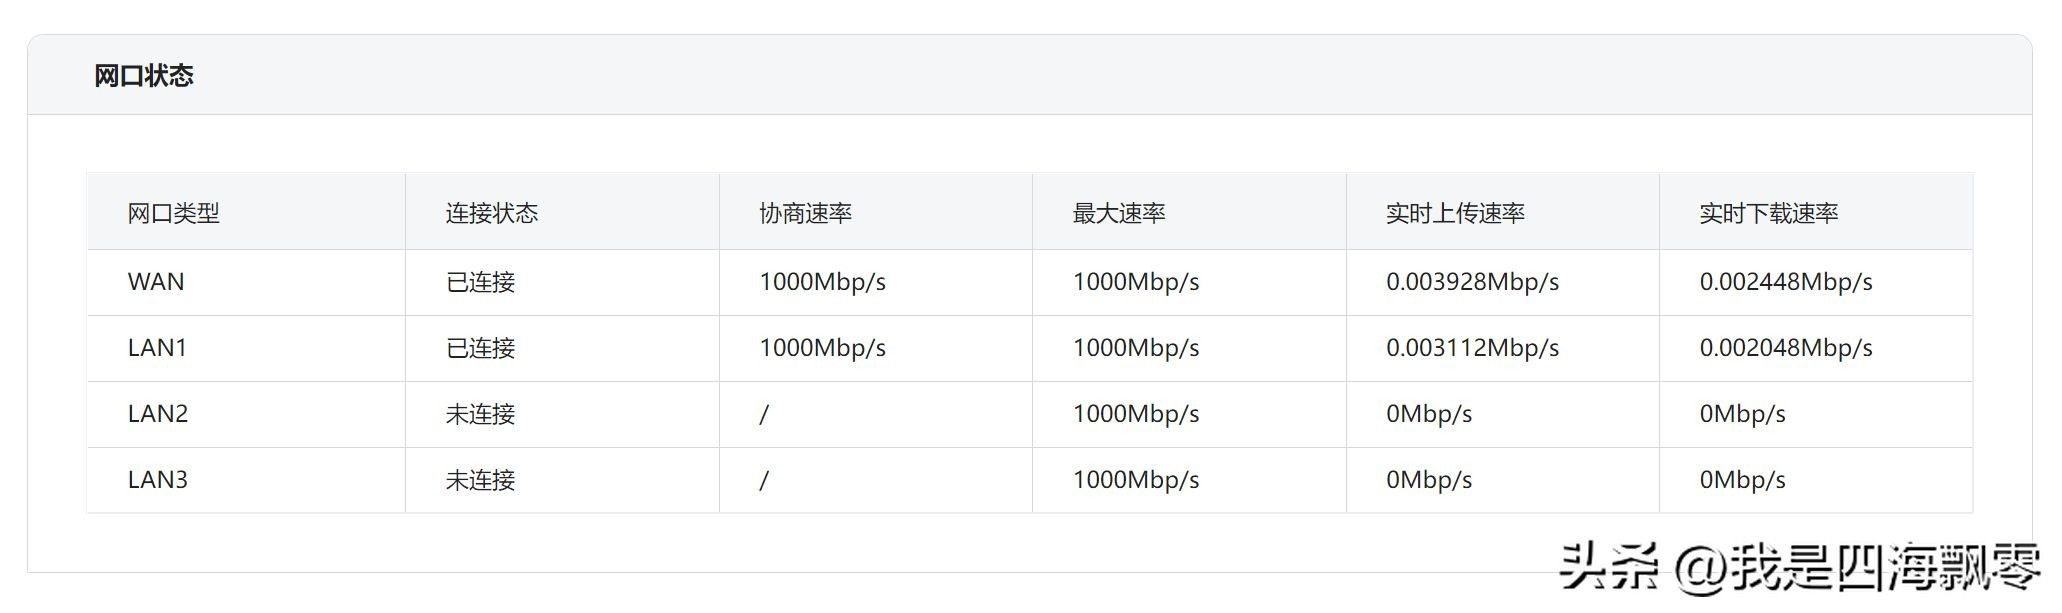Click LAN1 download rate 0.002048Mbp/s
2062x613 pixels.
point(1785,348)
